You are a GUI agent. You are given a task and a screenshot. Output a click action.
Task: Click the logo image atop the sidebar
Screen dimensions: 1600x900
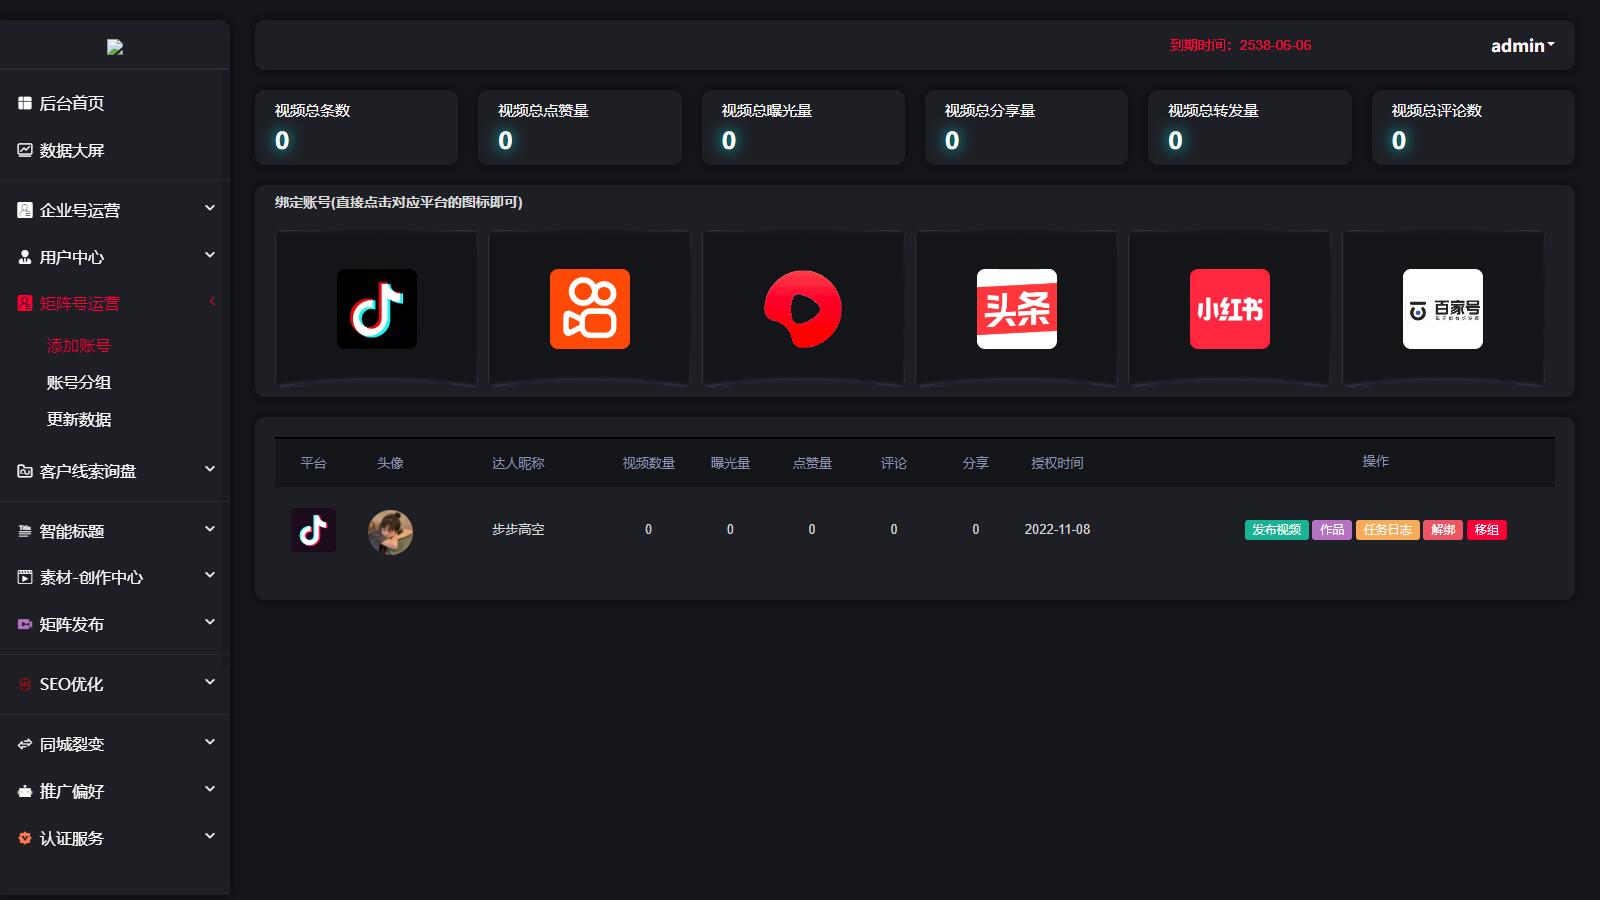point(115,46)
